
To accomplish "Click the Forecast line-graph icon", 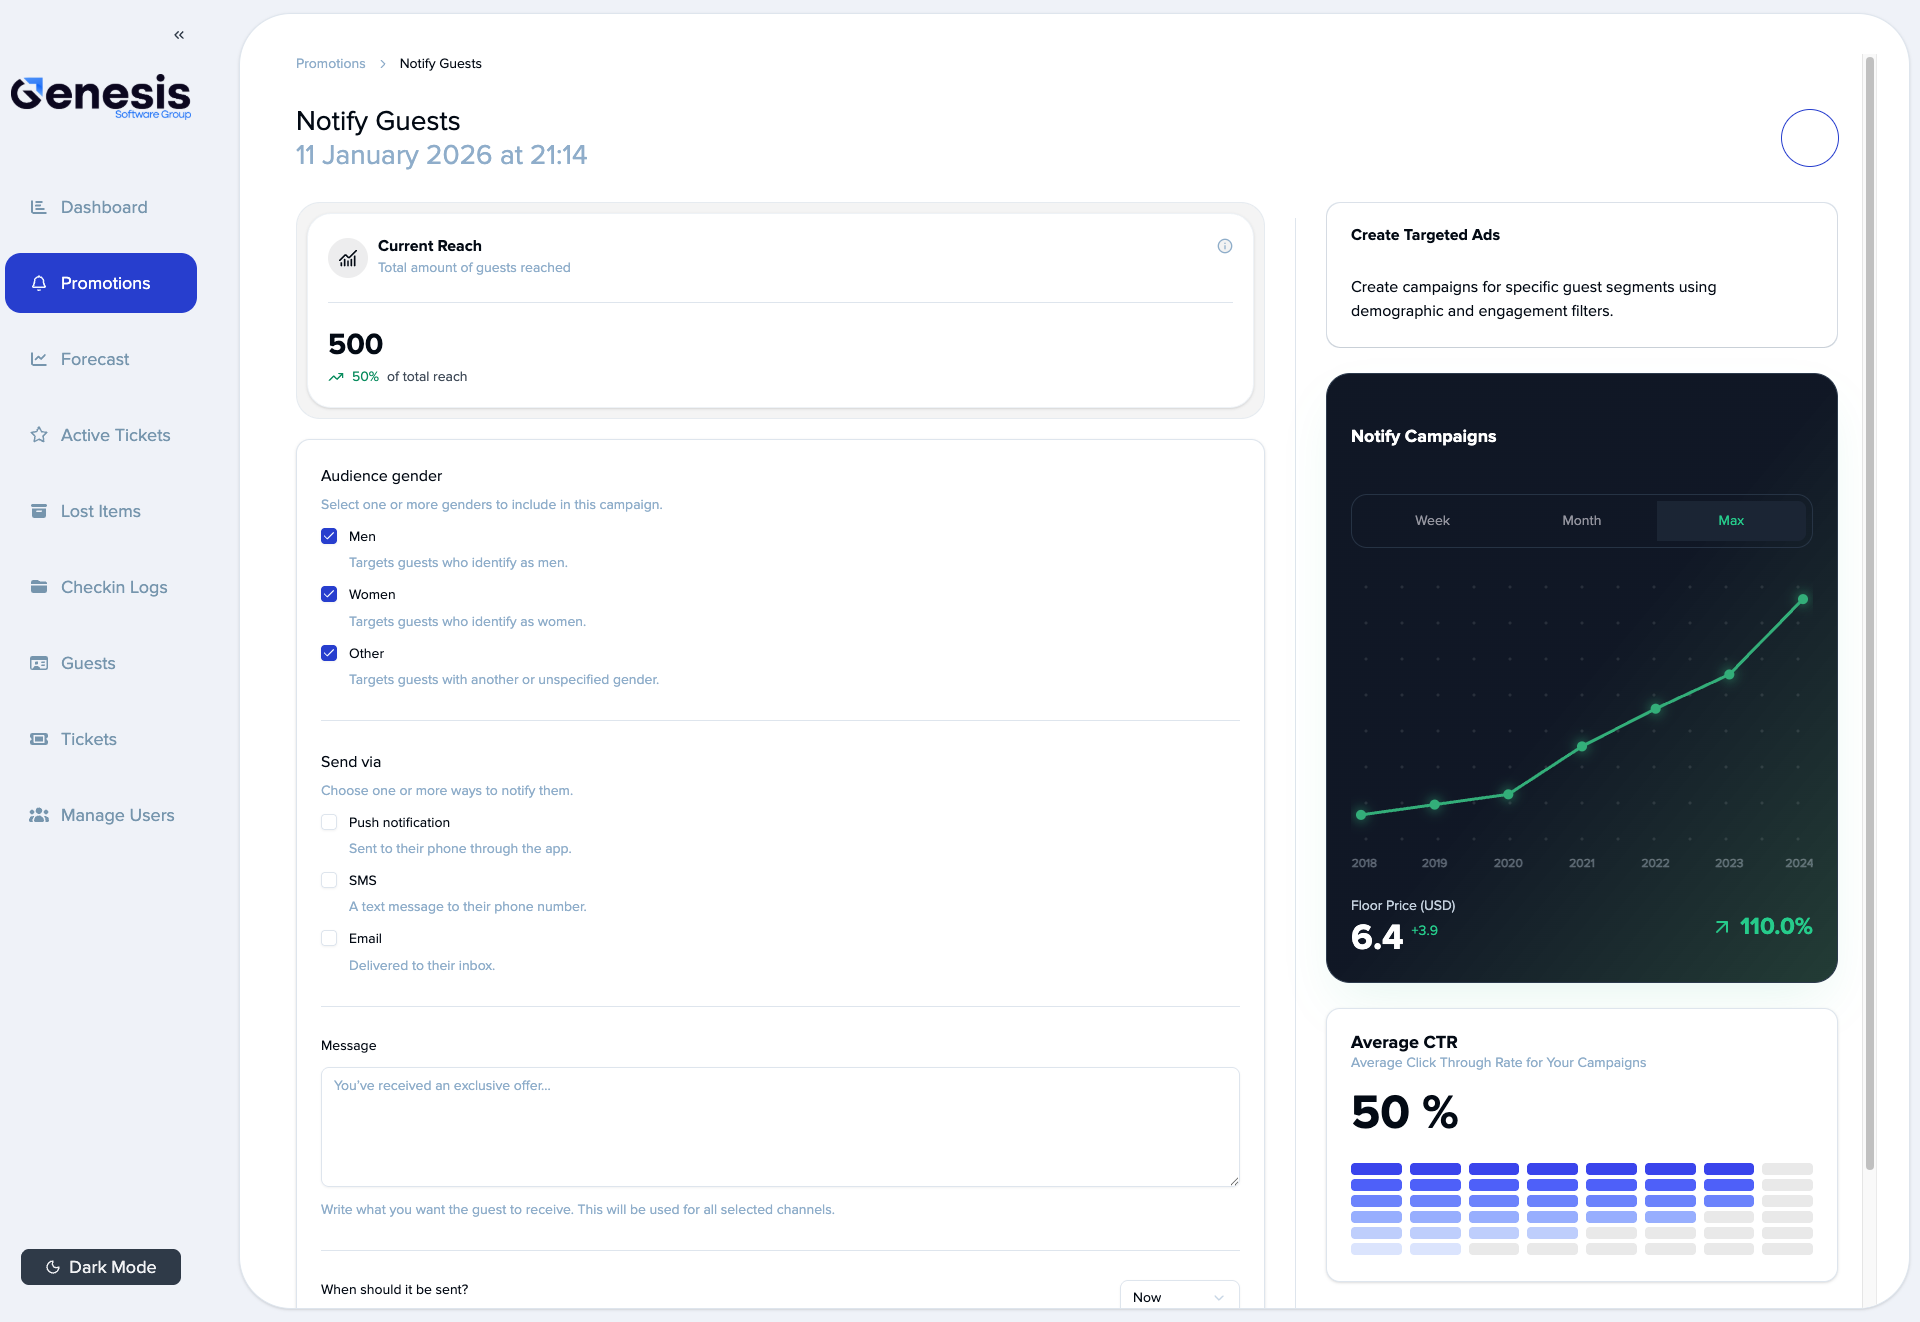I will (x=39, y=359).
